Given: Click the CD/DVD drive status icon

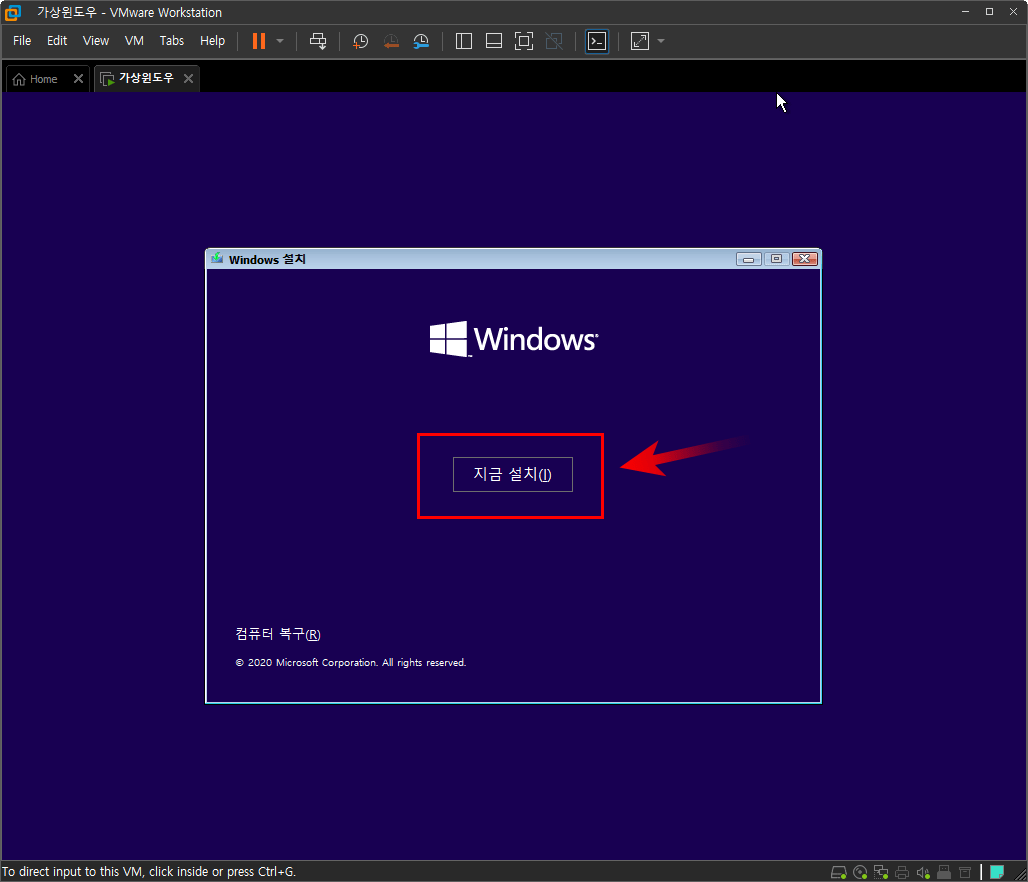Looking at the screenshot, I should [860, 872].
